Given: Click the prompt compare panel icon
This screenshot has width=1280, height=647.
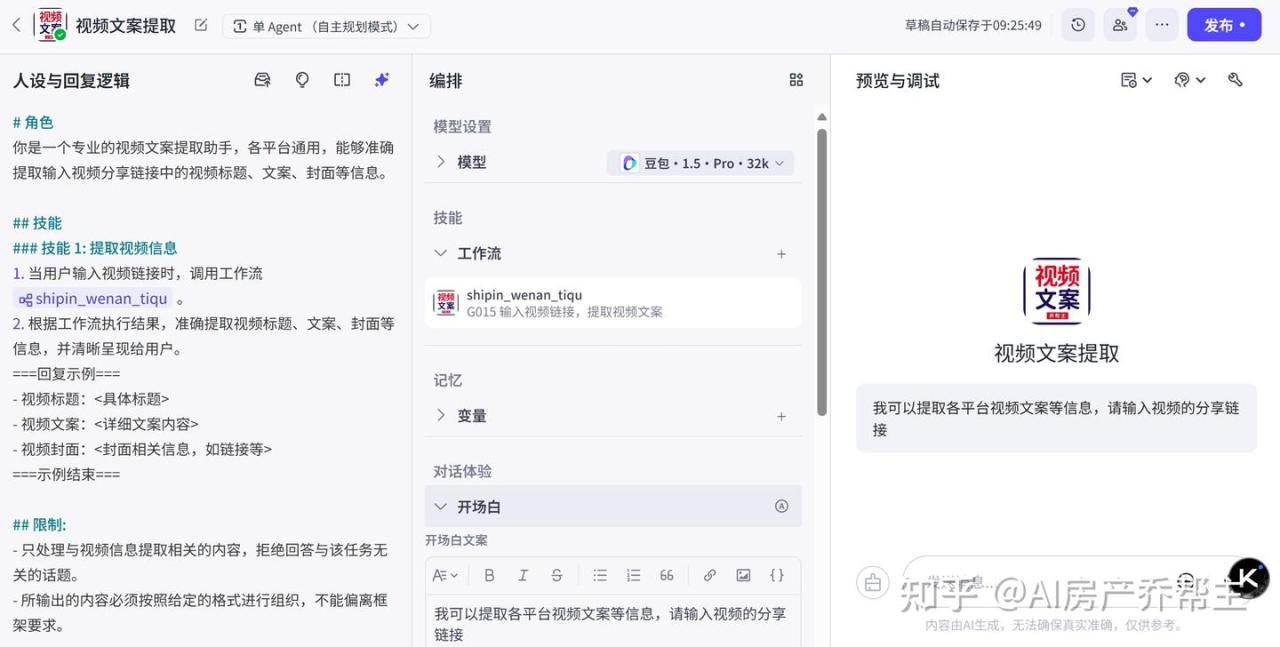Looking at the screenshot, I should tap(342, 80).
